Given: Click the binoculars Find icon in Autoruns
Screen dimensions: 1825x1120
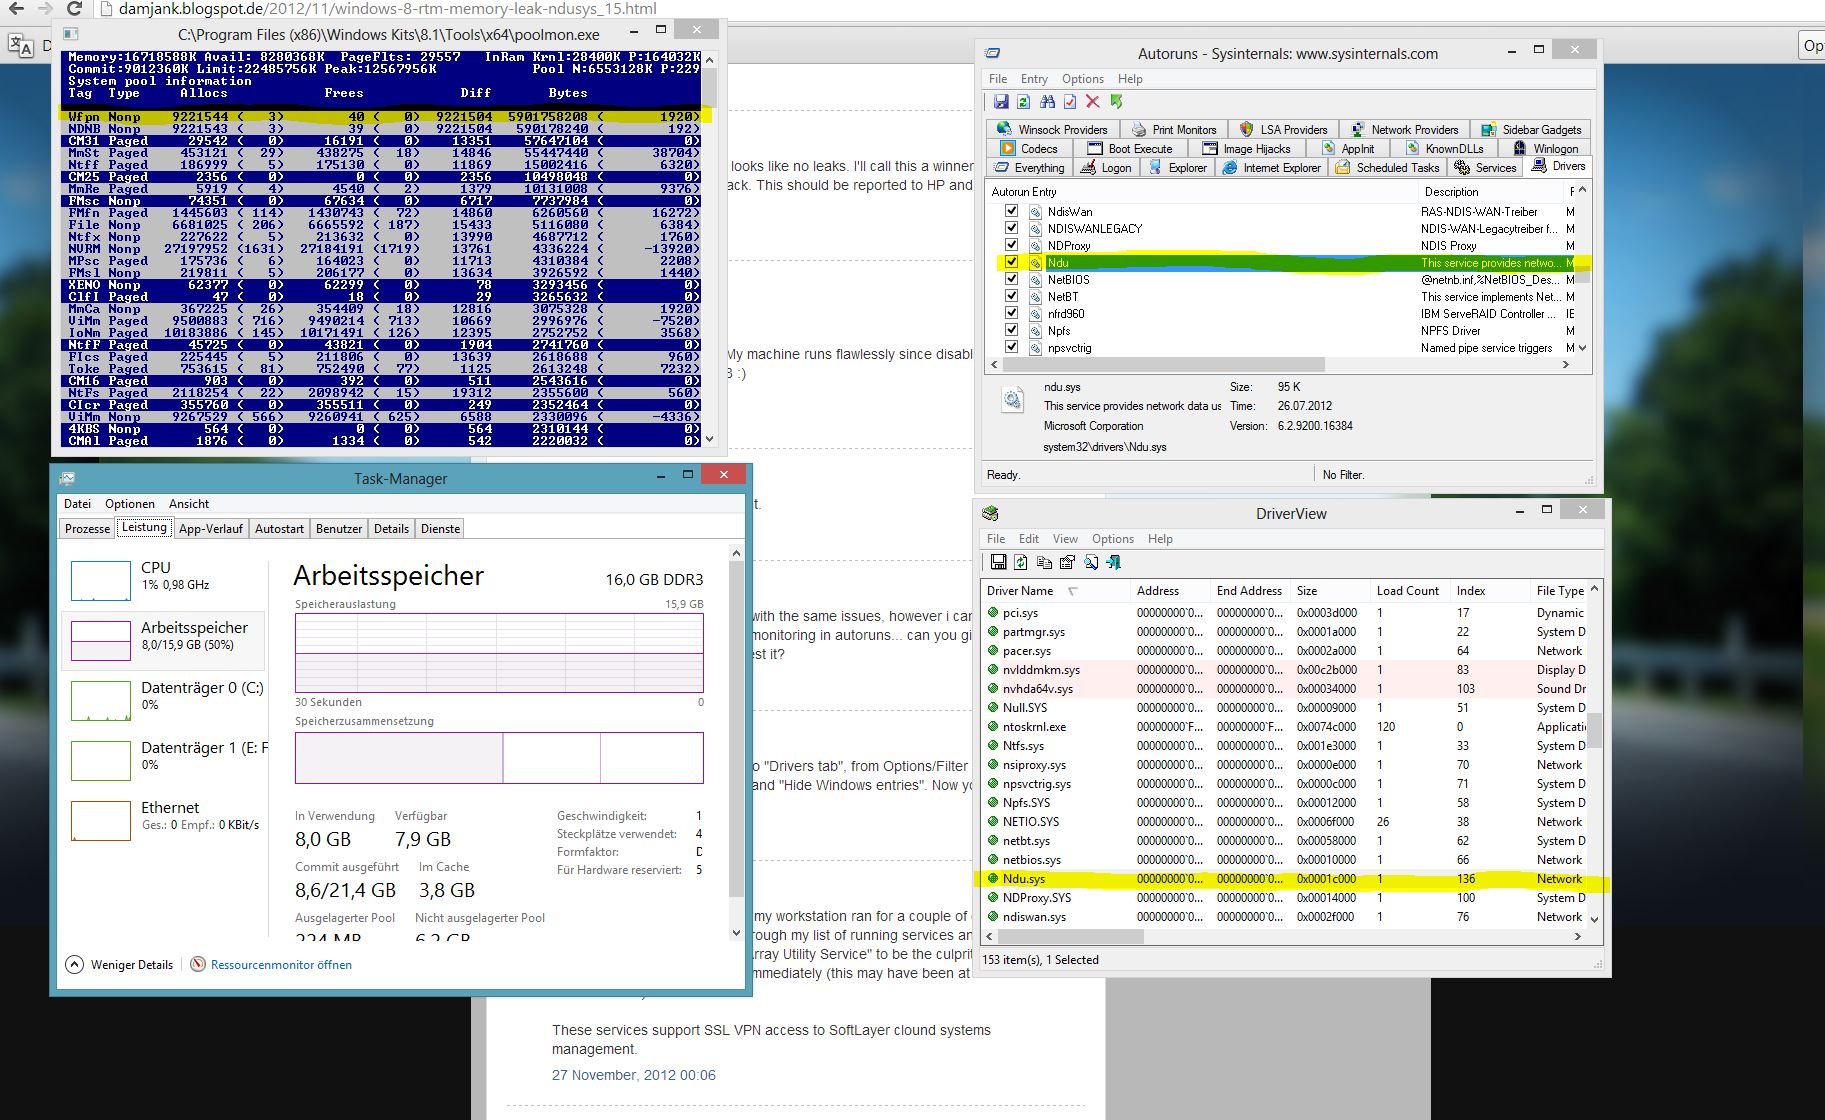Looking at the screenshot, I should coord(1047,102).
